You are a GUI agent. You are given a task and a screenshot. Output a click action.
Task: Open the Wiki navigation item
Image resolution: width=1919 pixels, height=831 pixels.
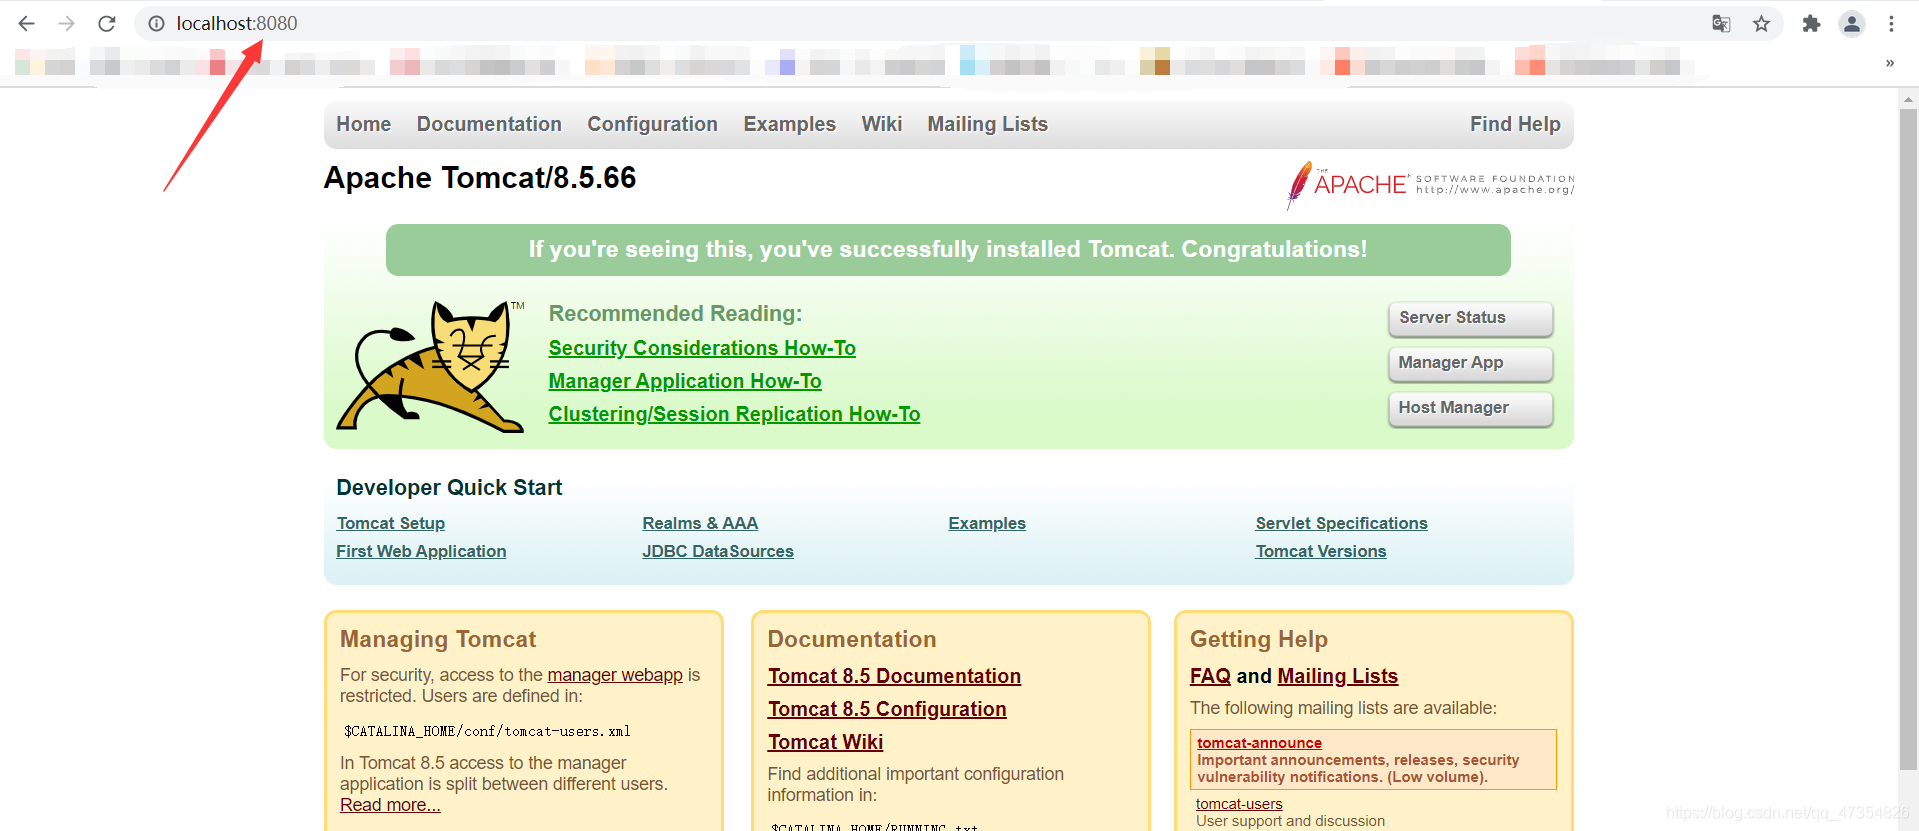[882, 124]
